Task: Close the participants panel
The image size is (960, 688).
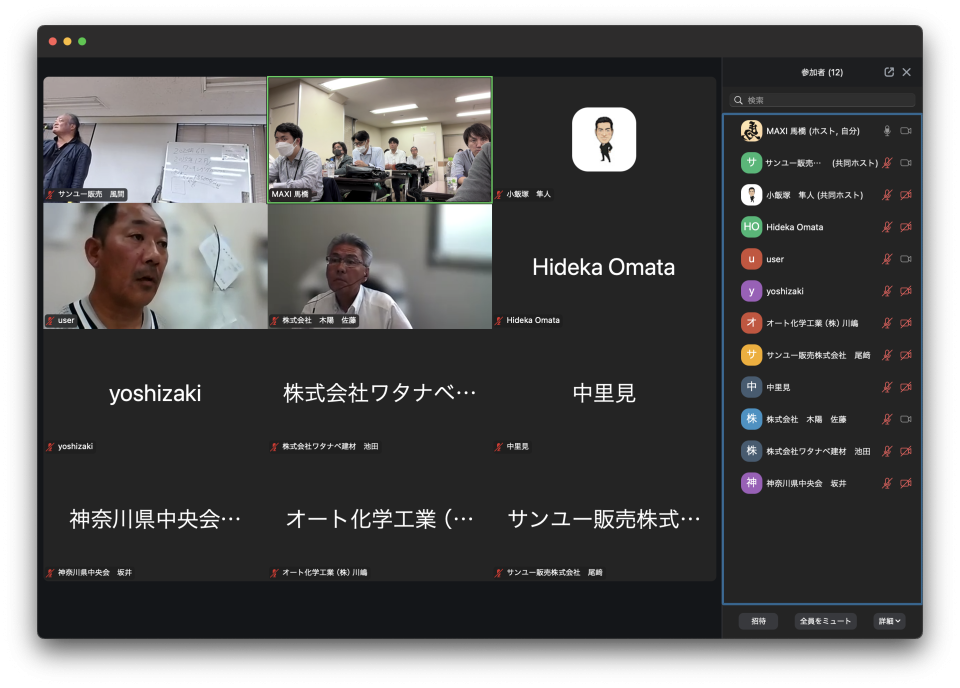Action: pos(907,72)
